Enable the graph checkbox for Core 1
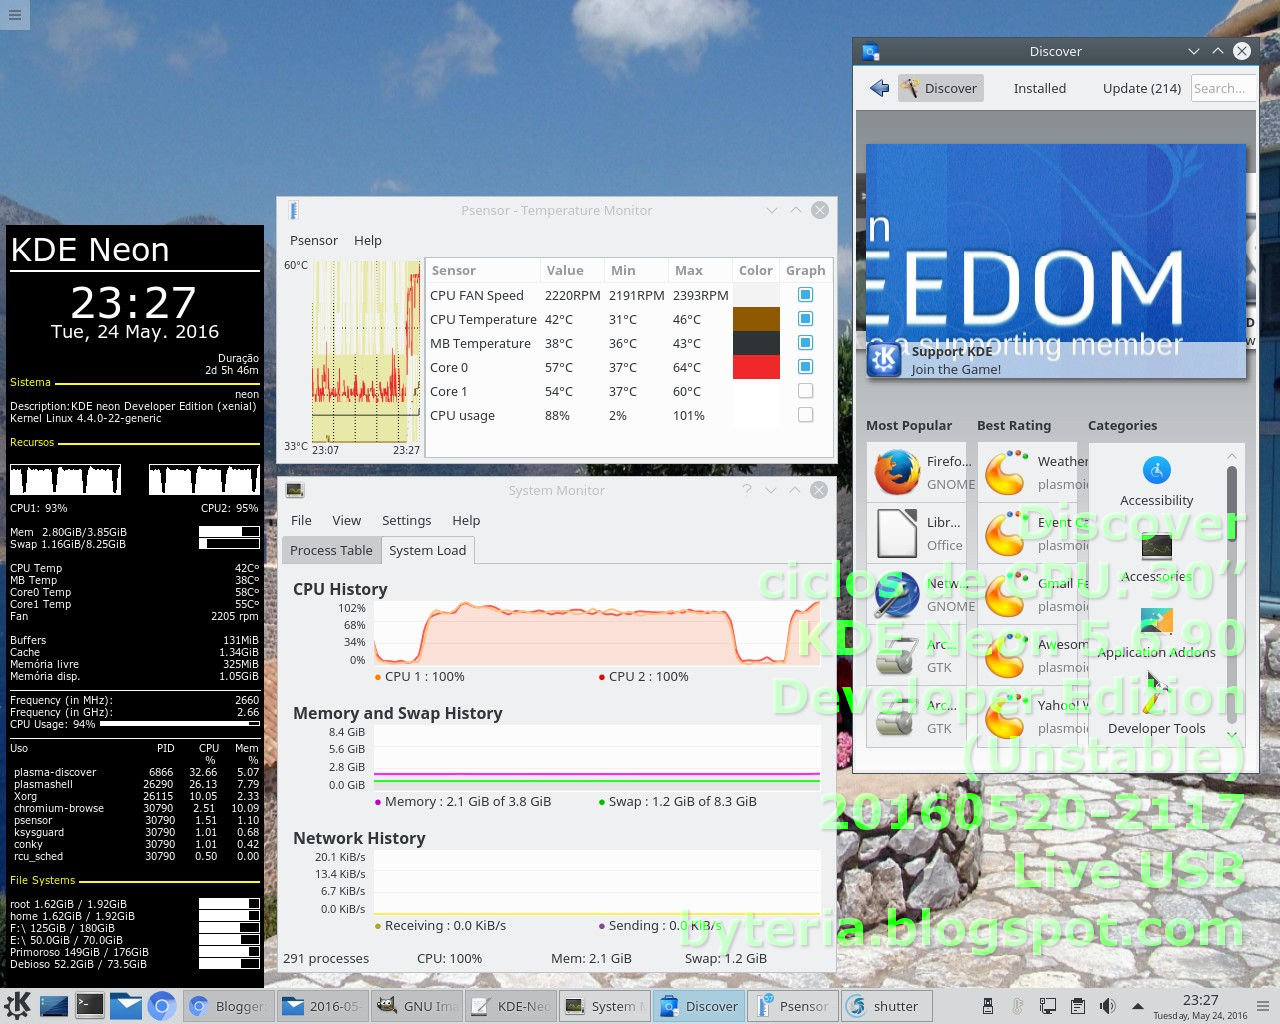This screenshot has height=1024, width=1280. 804,390
